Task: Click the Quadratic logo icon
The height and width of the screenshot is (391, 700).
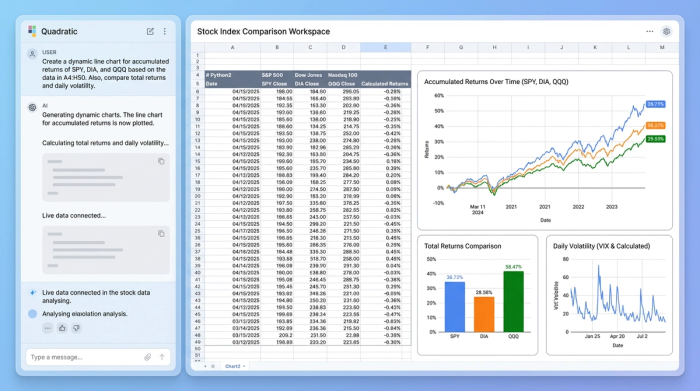Action: 32,31
